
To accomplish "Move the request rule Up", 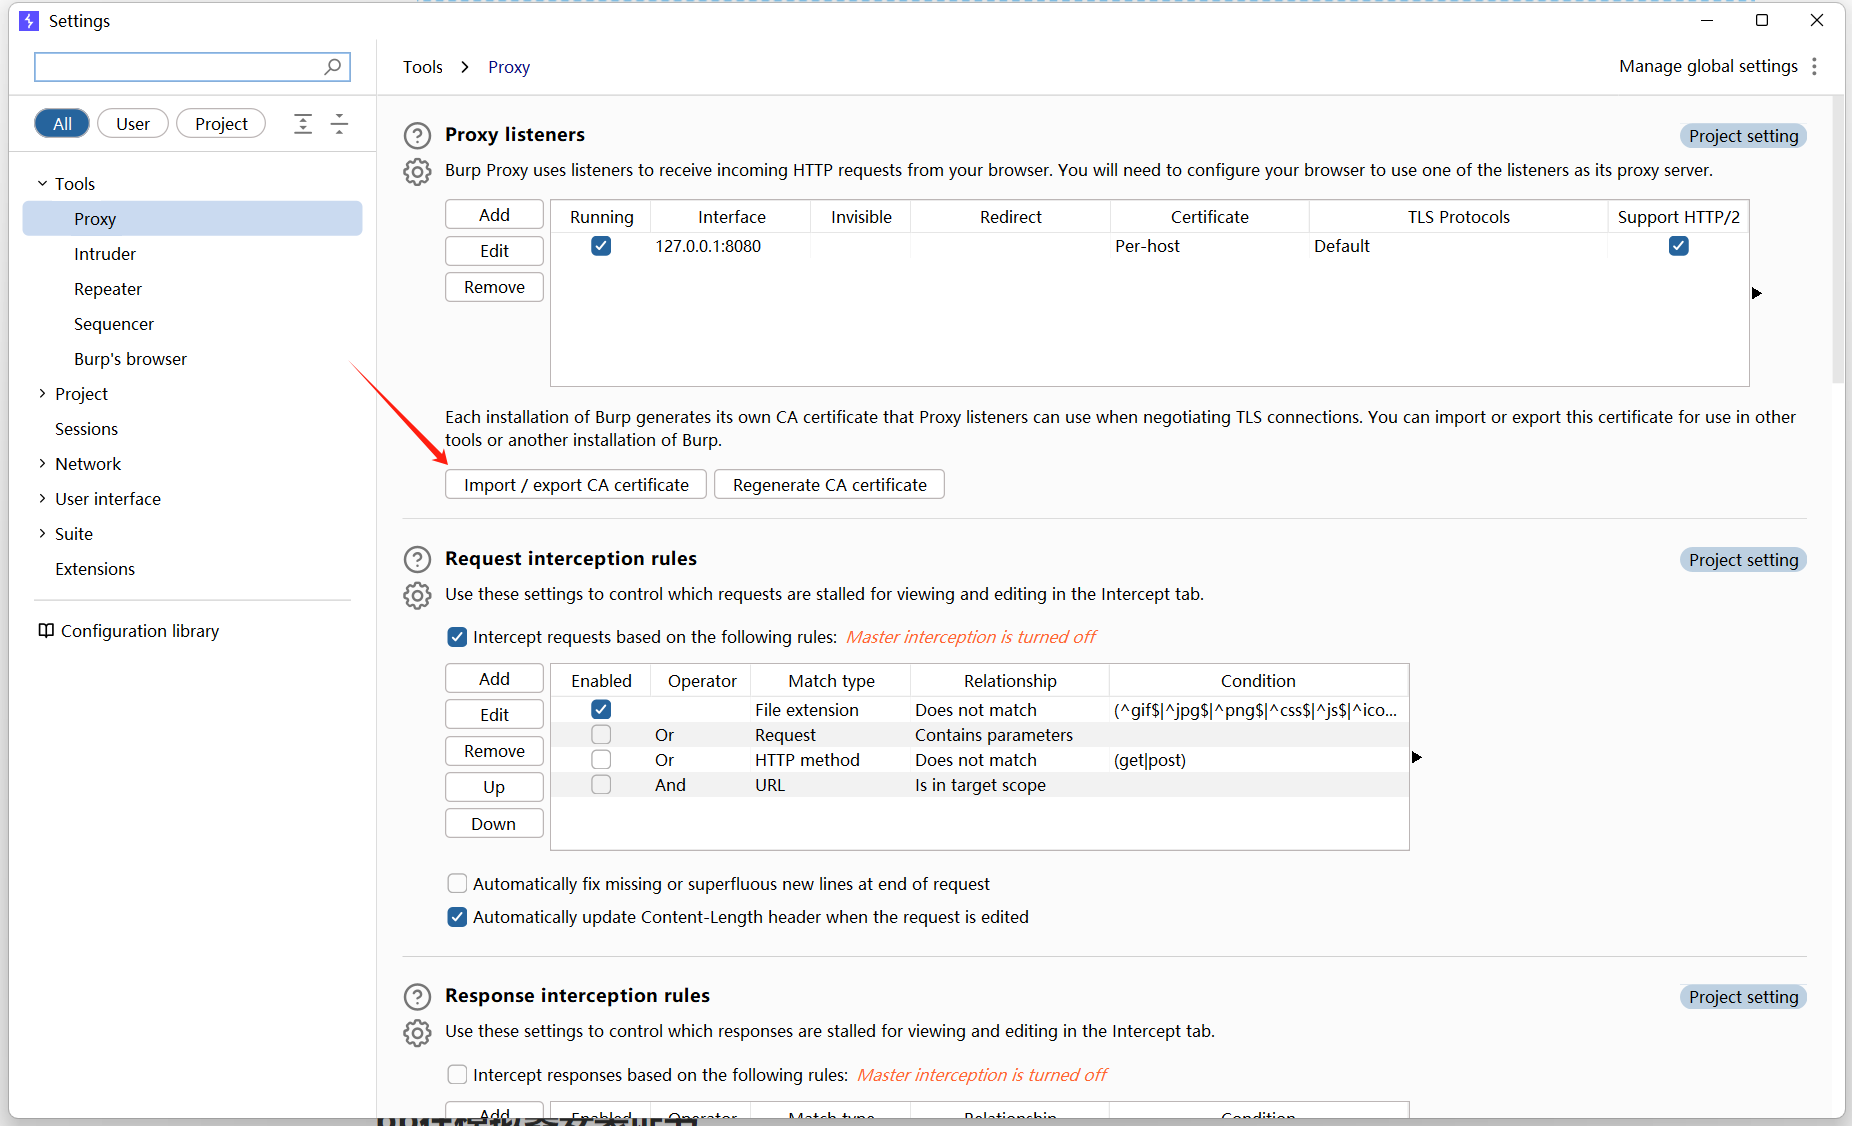I will 494,786.
